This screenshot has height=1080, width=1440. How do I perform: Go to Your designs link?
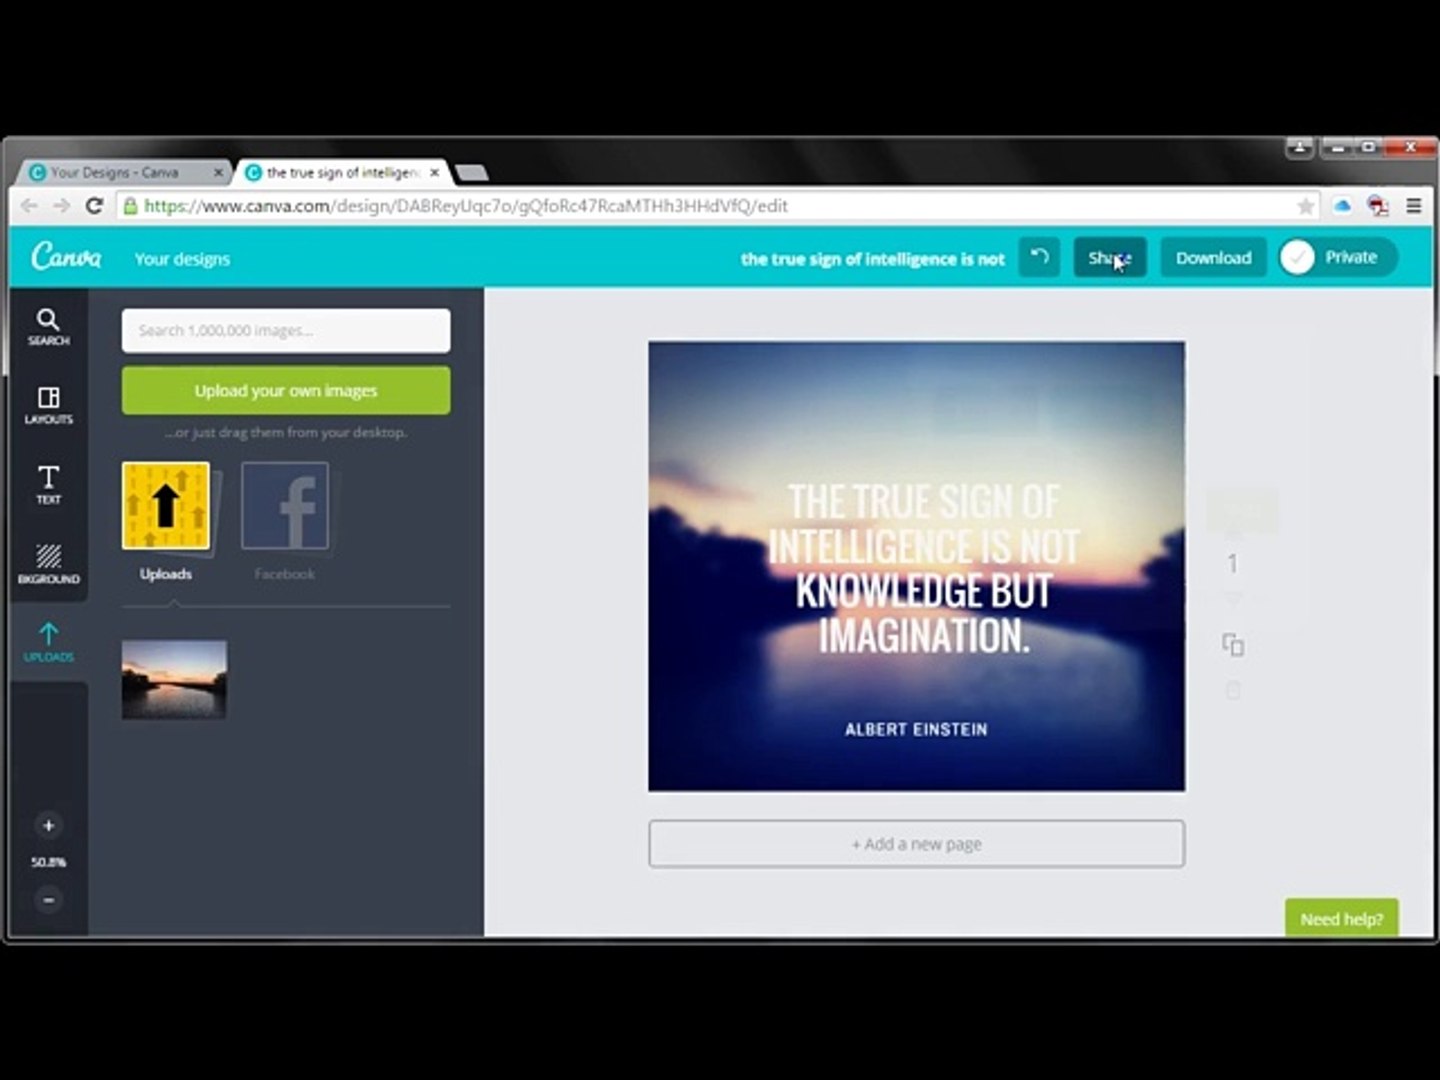tap(182, 259)
